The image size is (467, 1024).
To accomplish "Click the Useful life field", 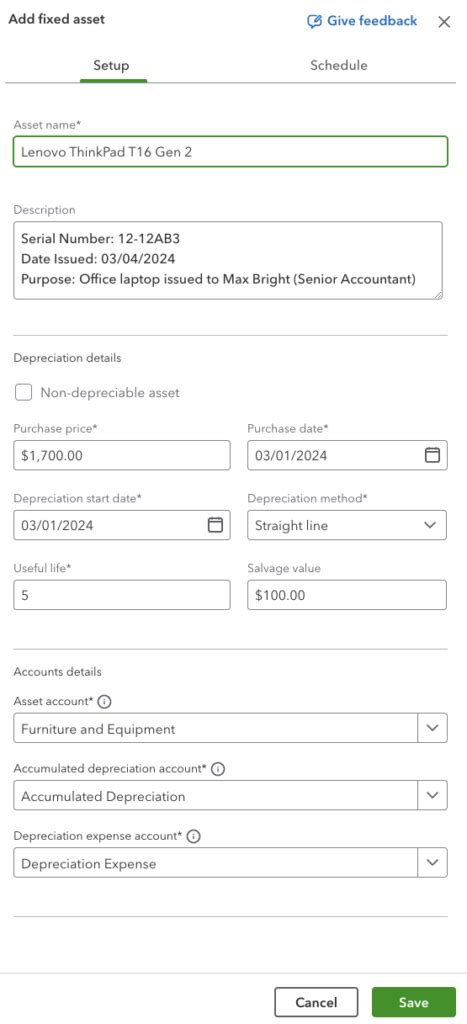I will pyautogui.click(x=121, y=595).
